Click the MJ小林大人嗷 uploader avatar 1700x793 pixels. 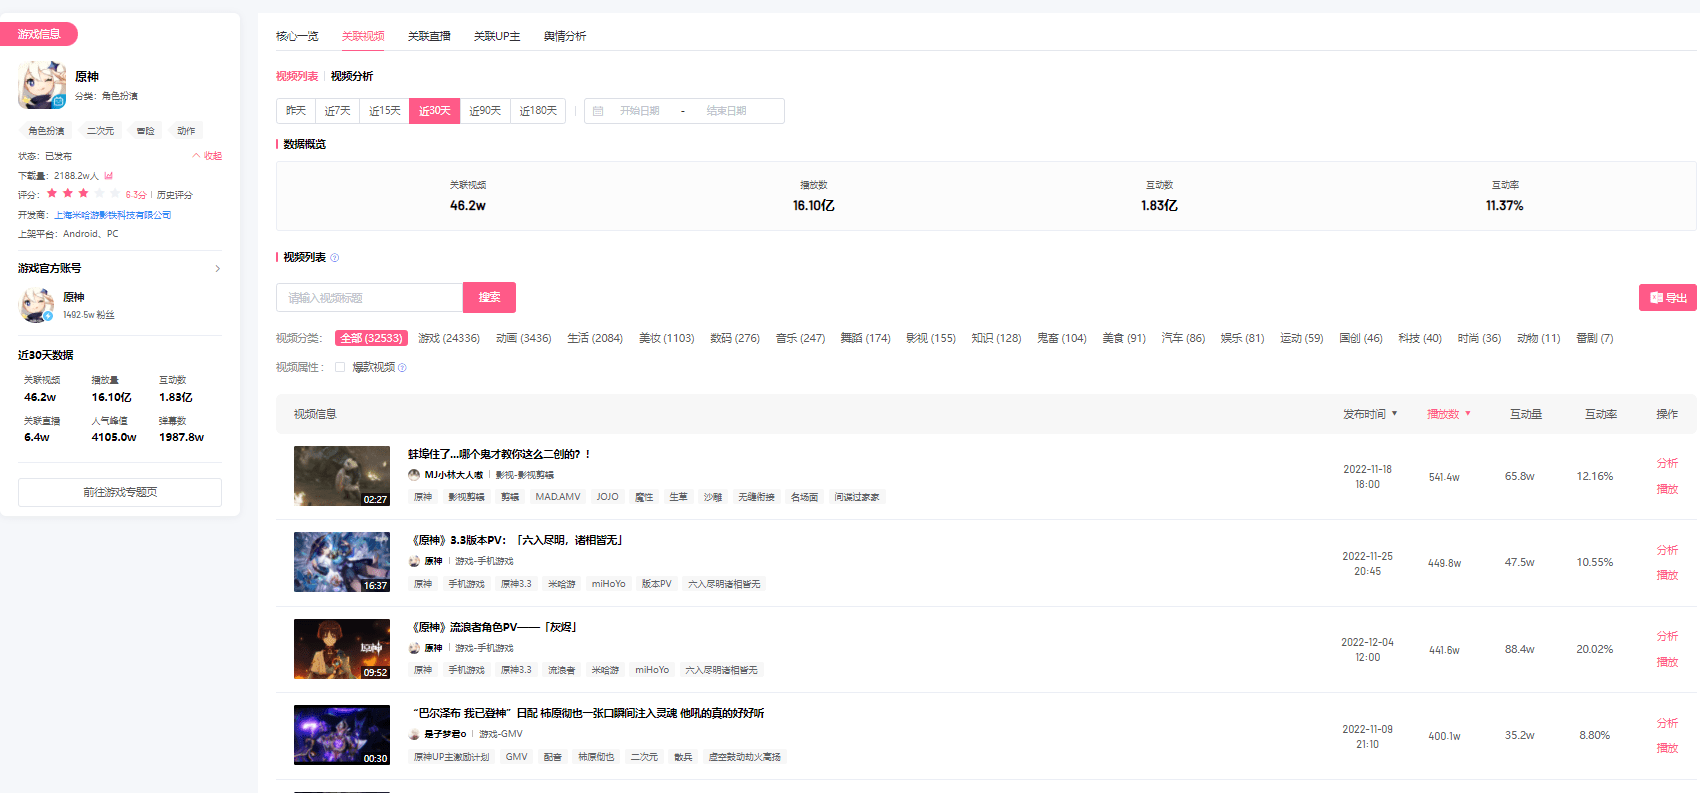(414, 475)
